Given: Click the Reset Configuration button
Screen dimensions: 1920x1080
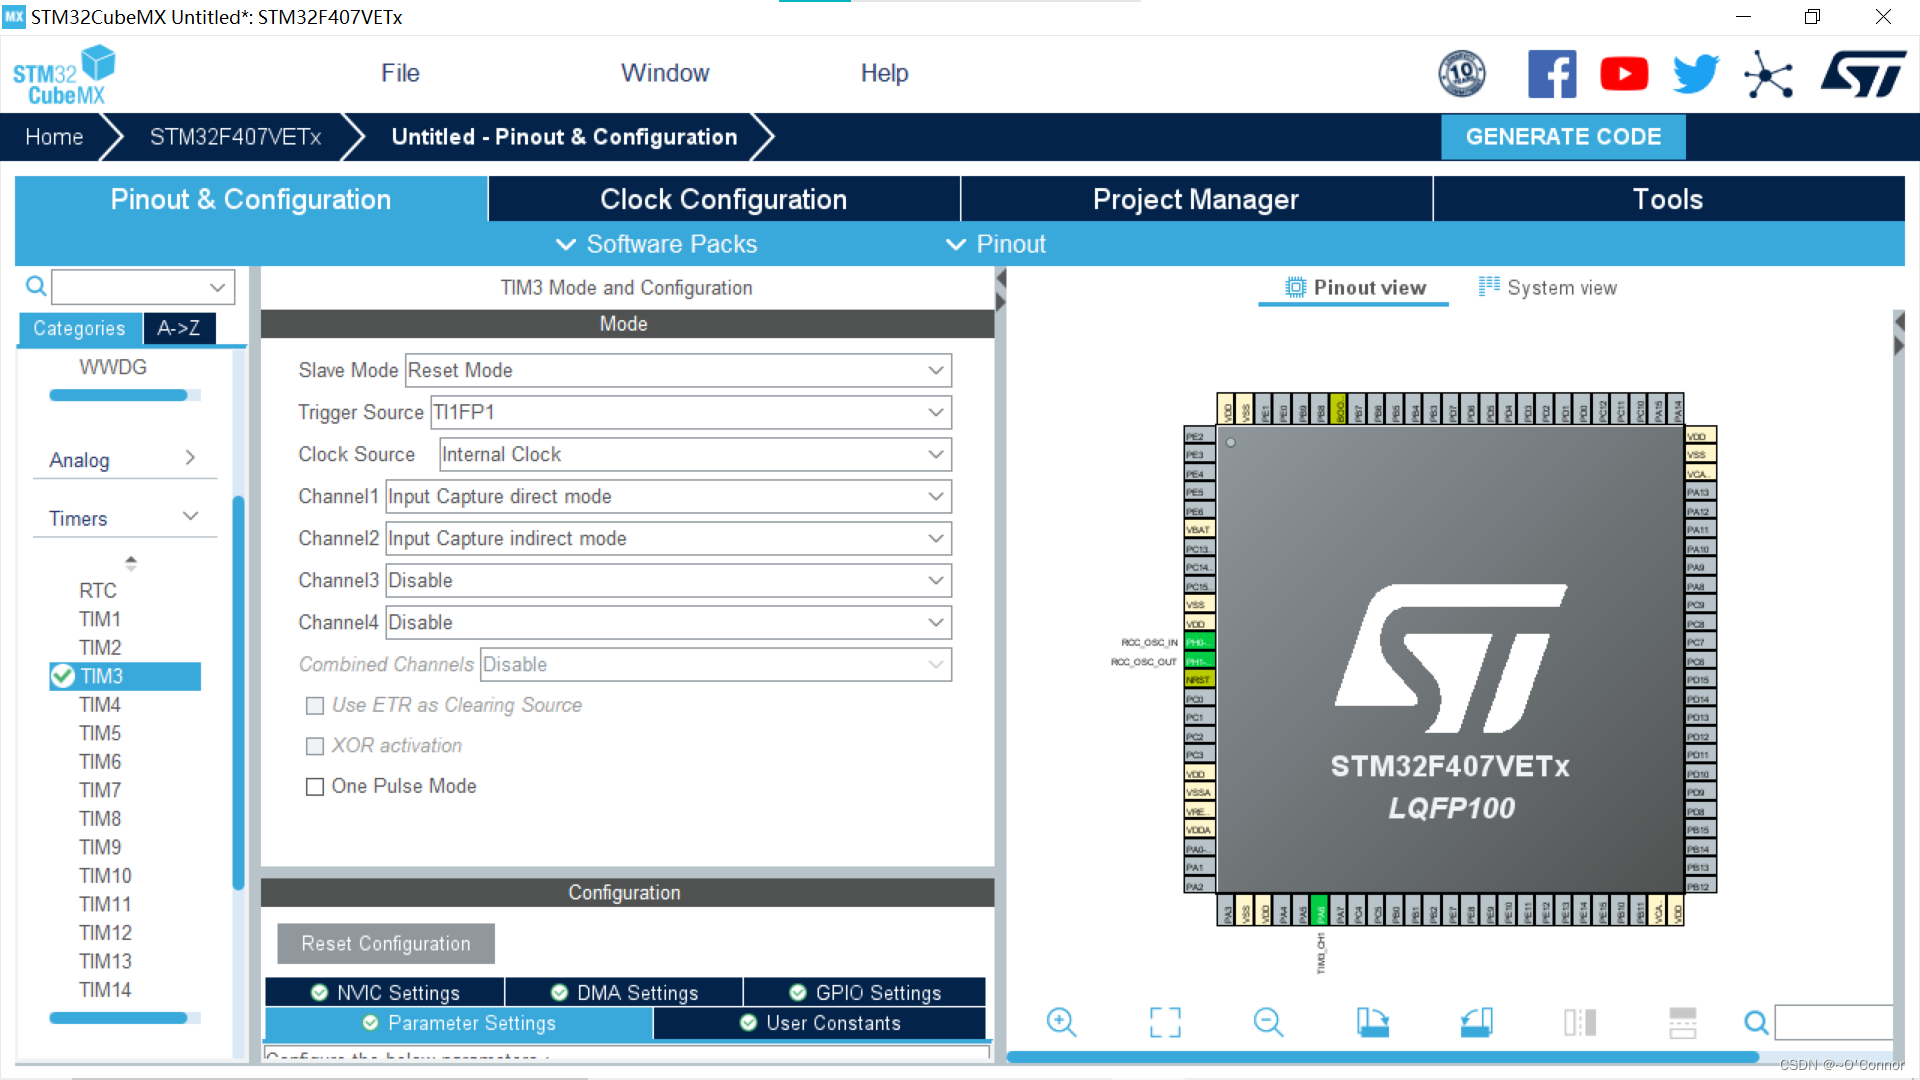Looking at the screenshot, I should pos(386,944).
